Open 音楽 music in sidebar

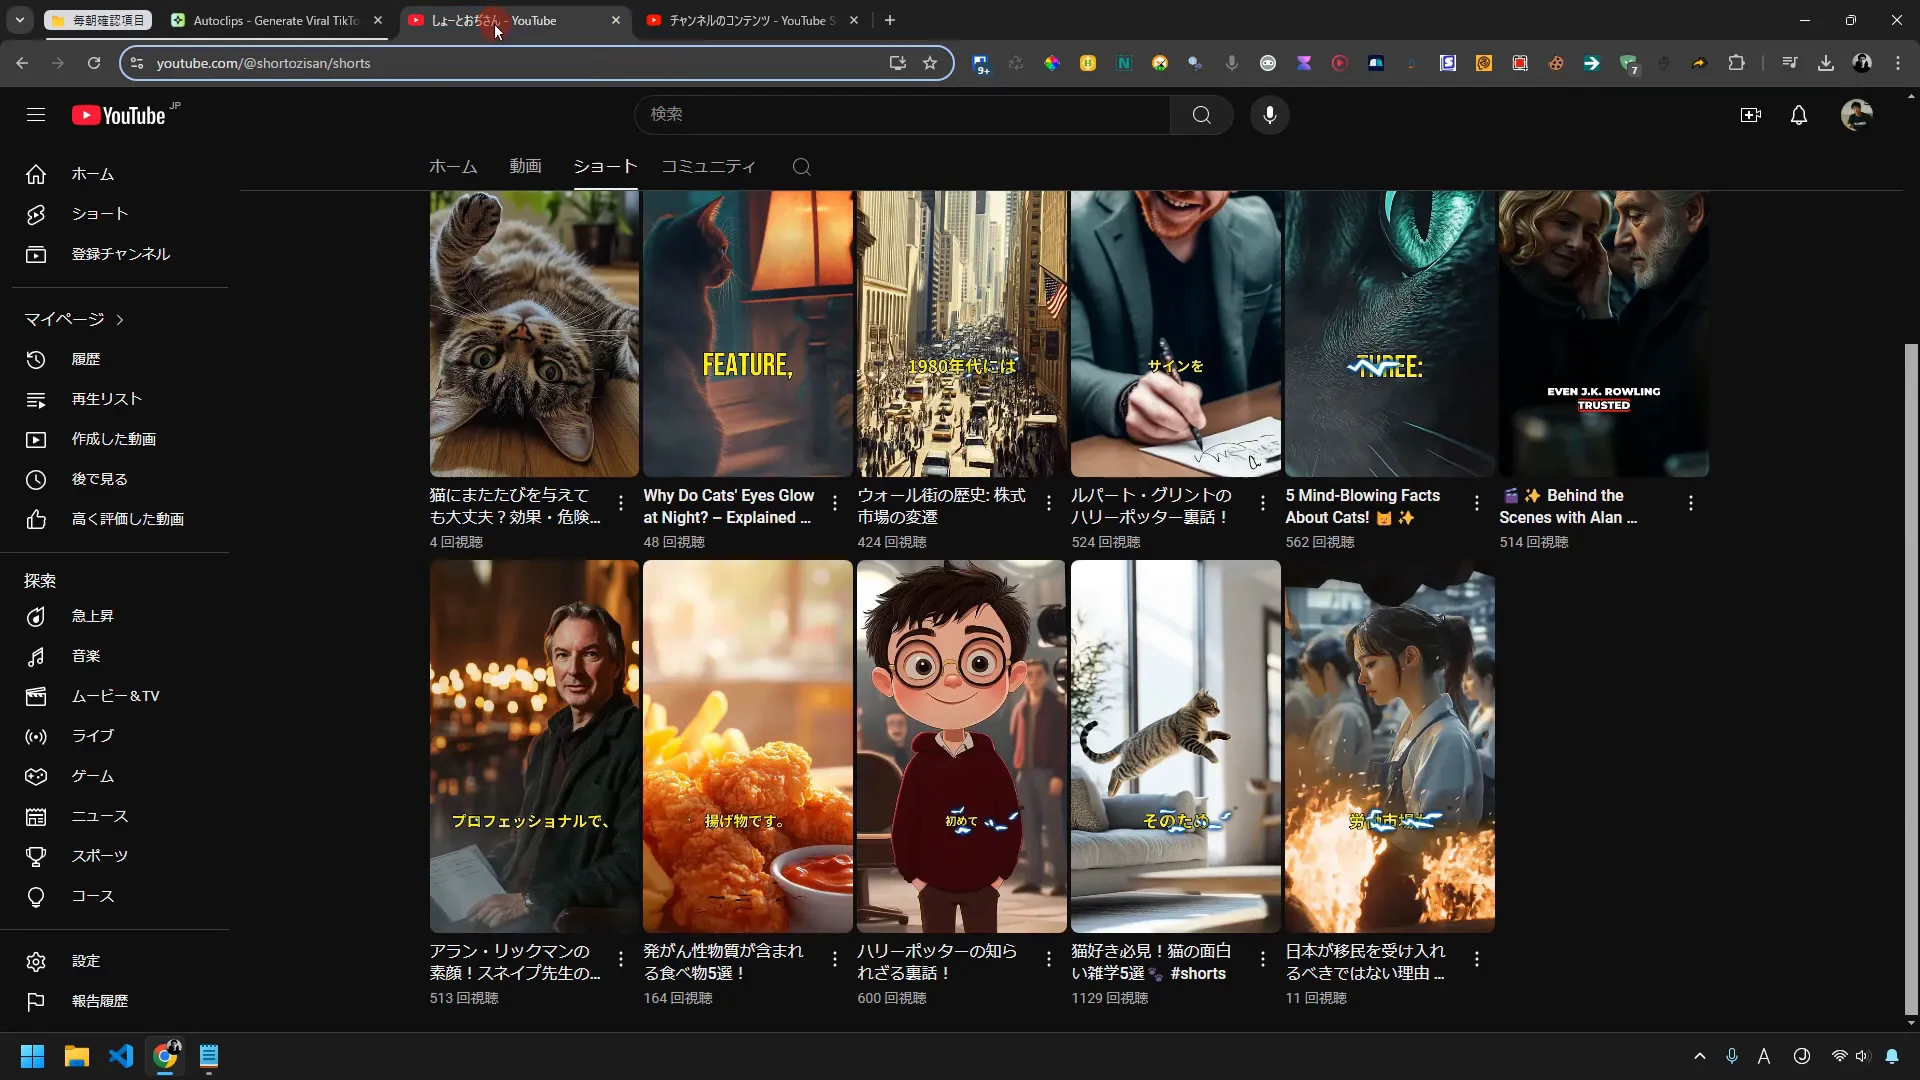click(120, 656)
